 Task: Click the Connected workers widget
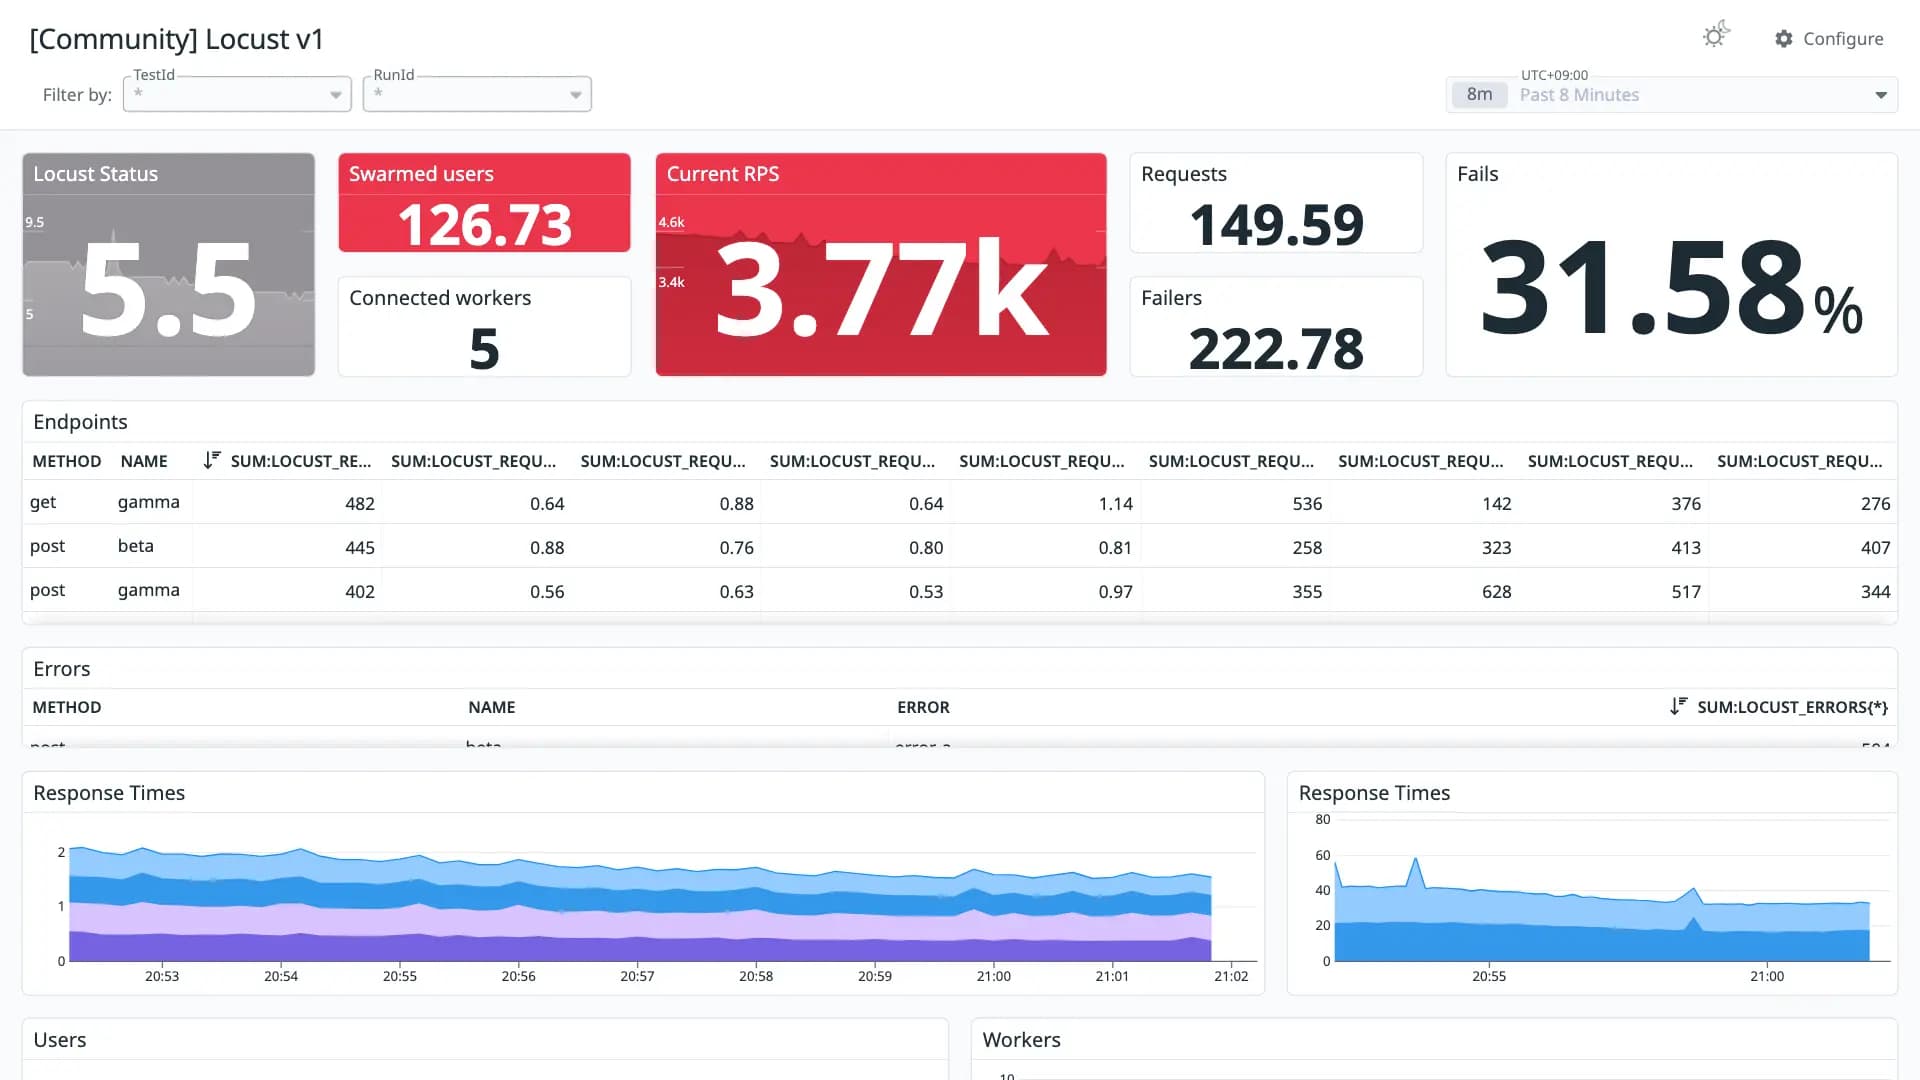click(x=484, y=327)
